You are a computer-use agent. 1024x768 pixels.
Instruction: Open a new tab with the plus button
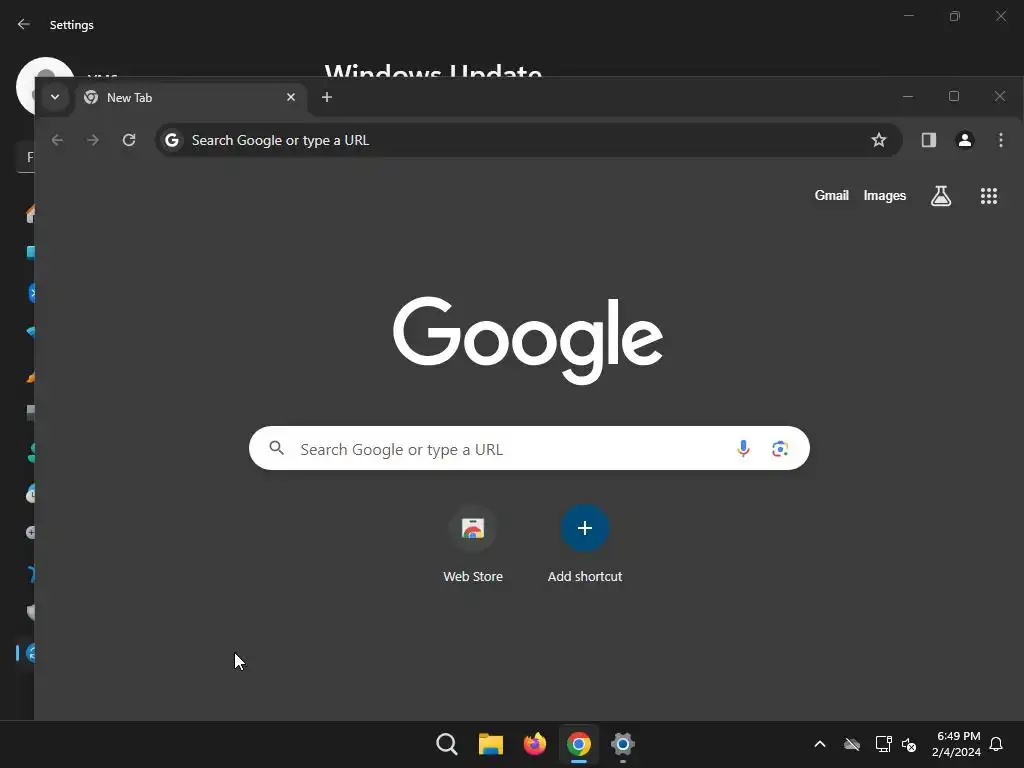click(x=327, y=97)
